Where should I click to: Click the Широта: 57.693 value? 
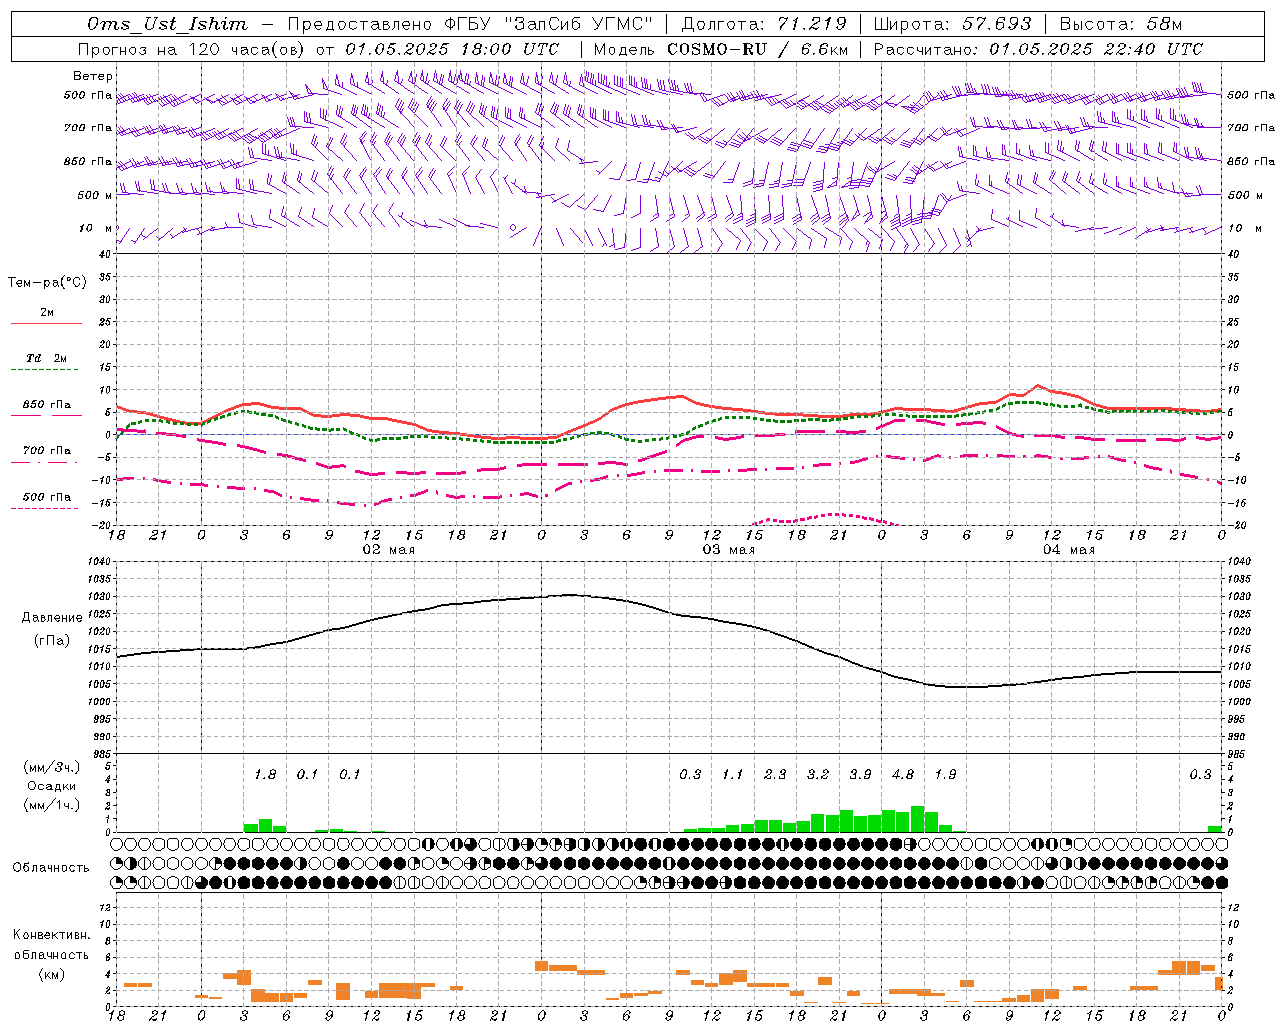tap(952, 24)
